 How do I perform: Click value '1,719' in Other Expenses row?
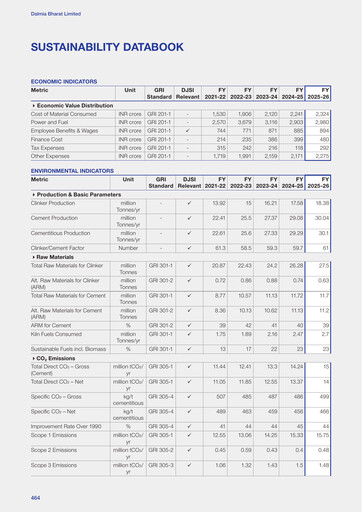point(219,156)
